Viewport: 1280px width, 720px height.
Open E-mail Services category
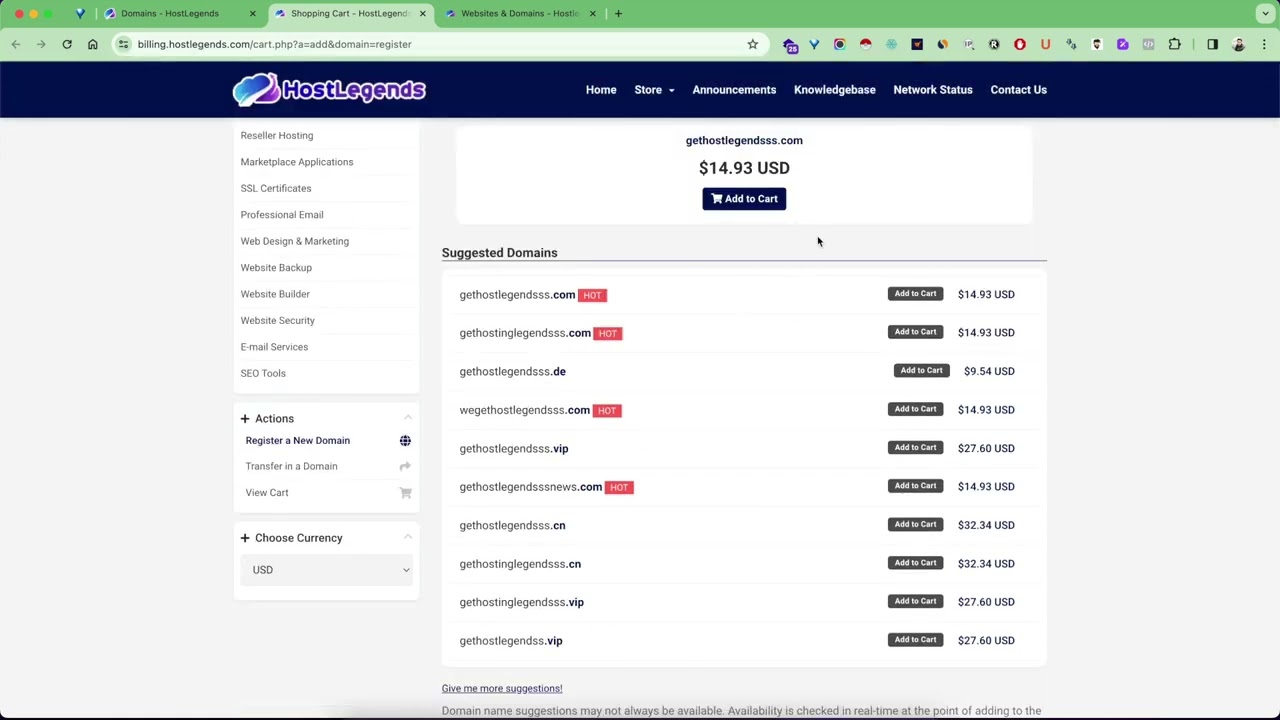(274, 347)
